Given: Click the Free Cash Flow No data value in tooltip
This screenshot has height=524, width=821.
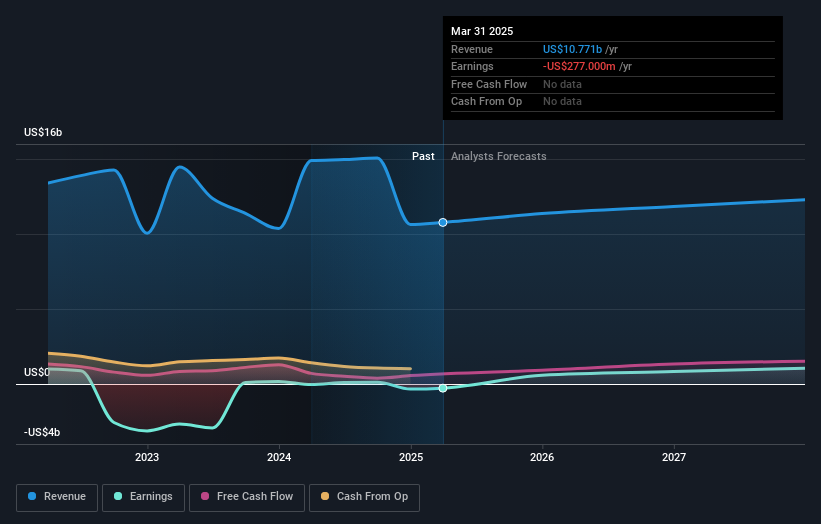Looking at the screenshot, I should (x=562, y=84).
